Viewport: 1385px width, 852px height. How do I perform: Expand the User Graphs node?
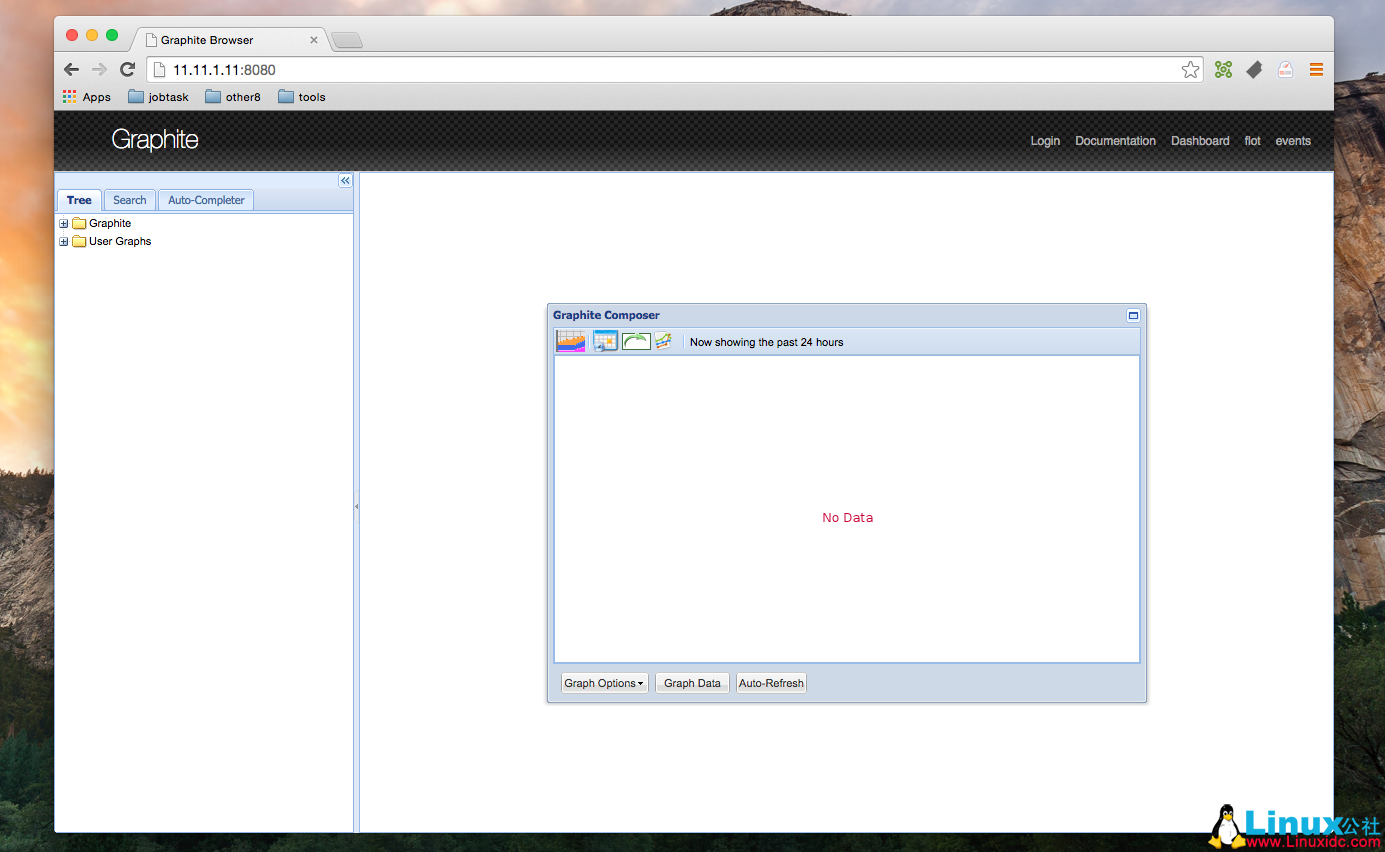[63, 241]
